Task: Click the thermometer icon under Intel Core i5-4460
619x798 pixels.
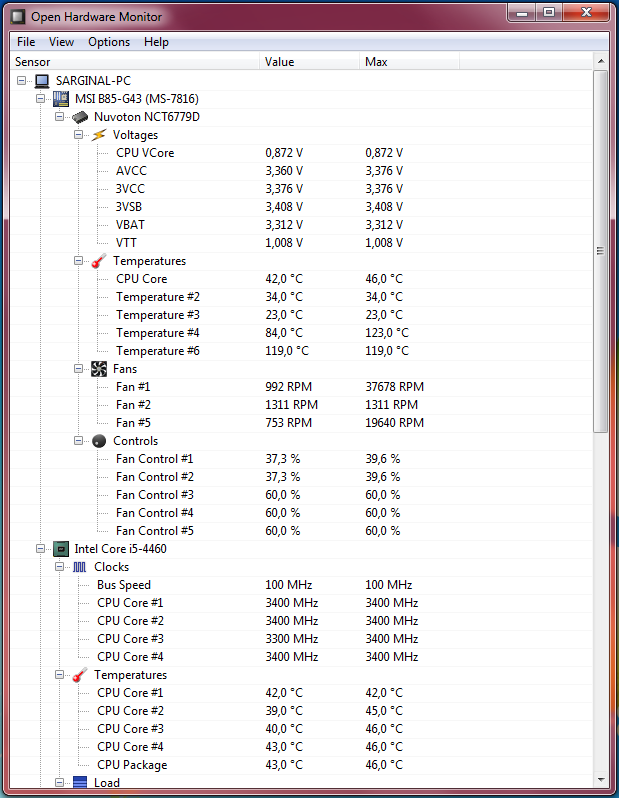Action: coord(80,675)
